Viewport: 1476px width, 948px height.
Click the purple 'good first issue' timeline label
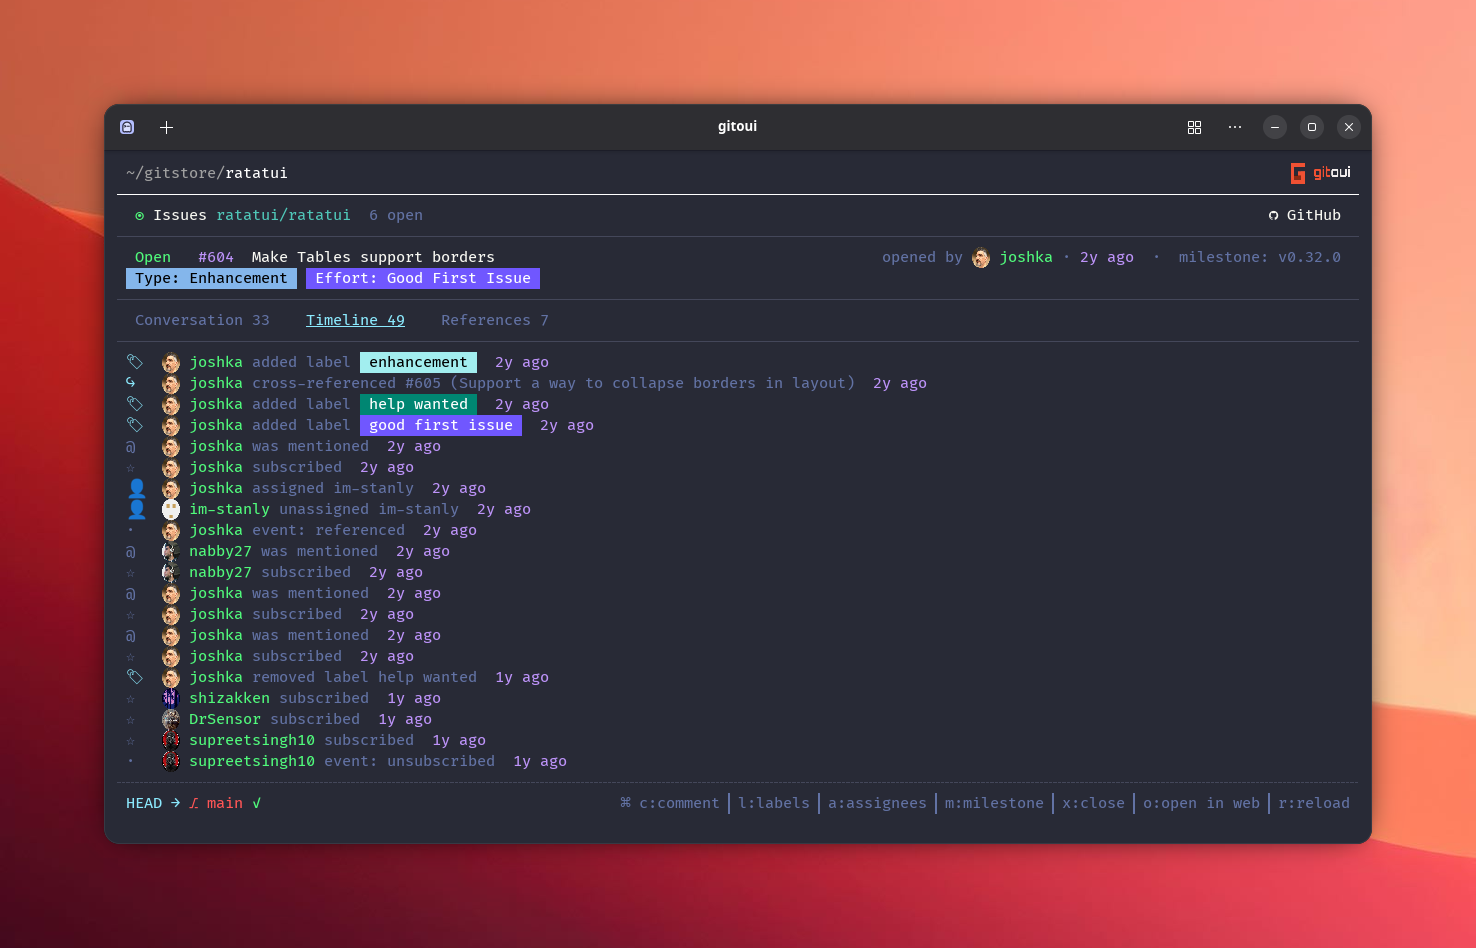click(441, 425)
